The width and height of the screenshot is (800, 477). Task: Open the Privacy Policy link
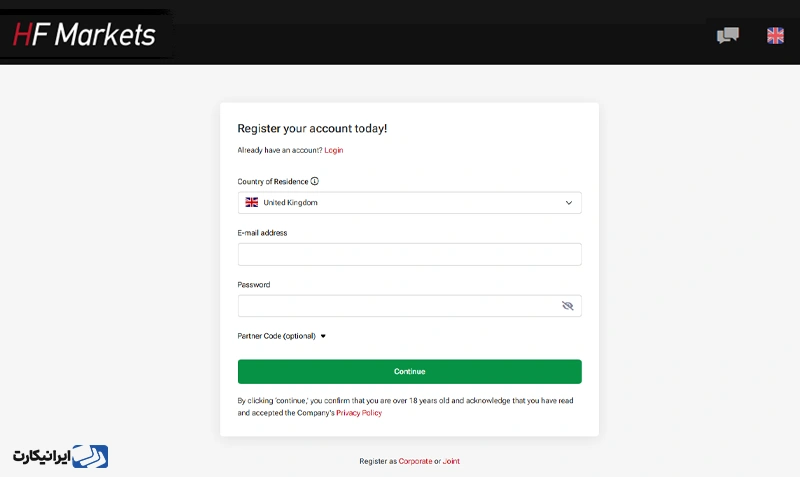point(359,413)
